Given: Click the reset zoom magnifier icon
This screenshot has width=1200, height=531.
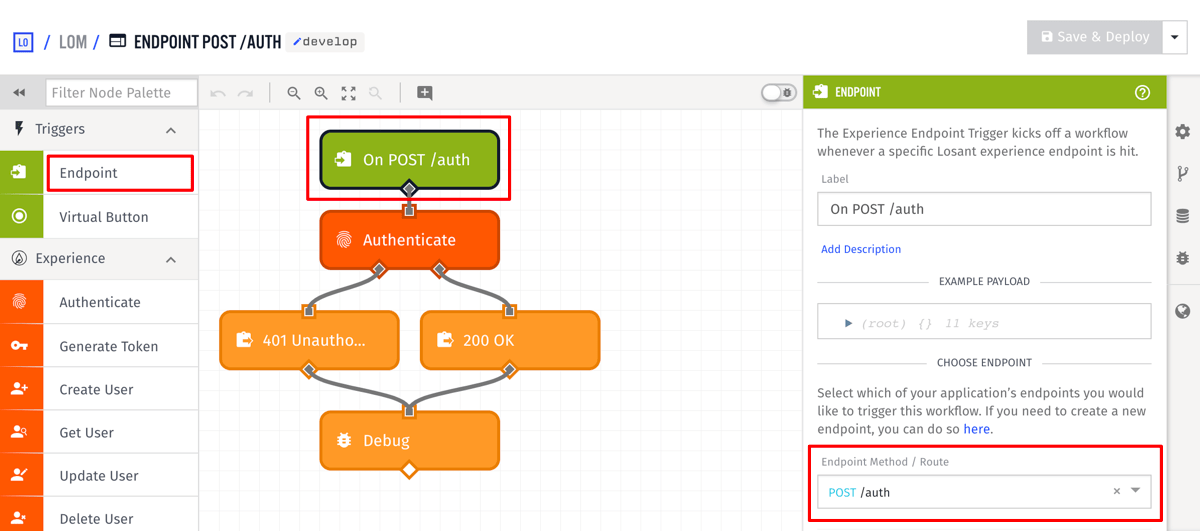Looking at the screenshot, I should coord(376,93).
